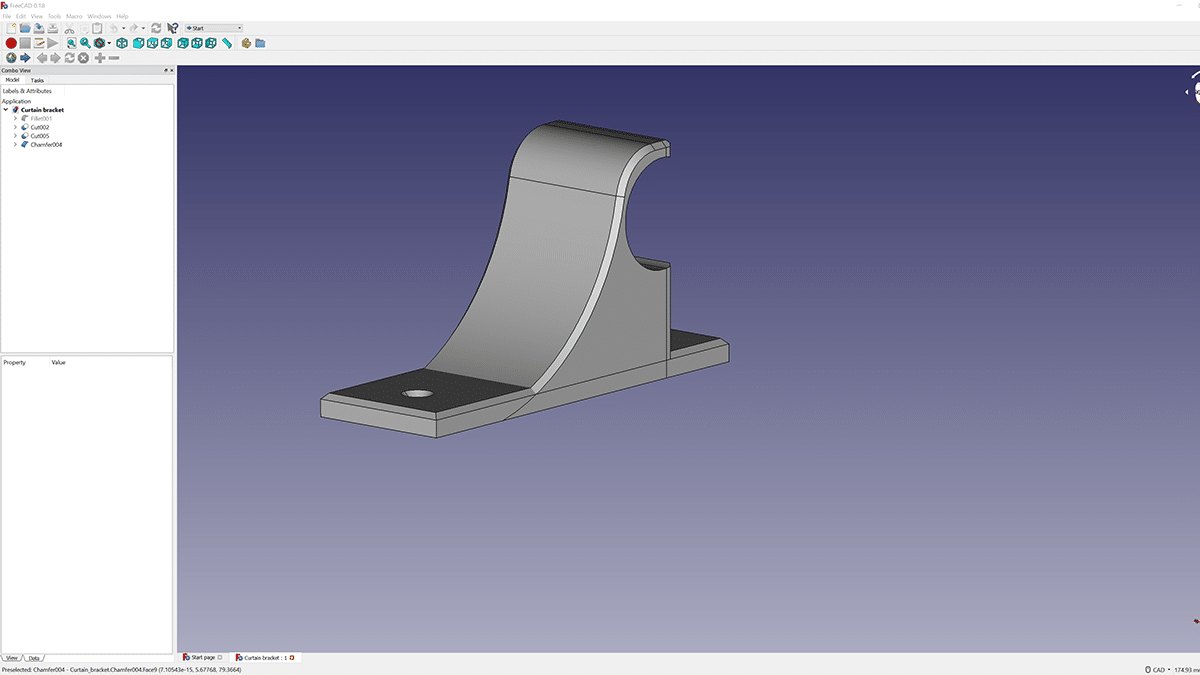Click the CAD navigation style in status bar
The width and height of the screenshot is (1200, 675).
(1158, 668)
